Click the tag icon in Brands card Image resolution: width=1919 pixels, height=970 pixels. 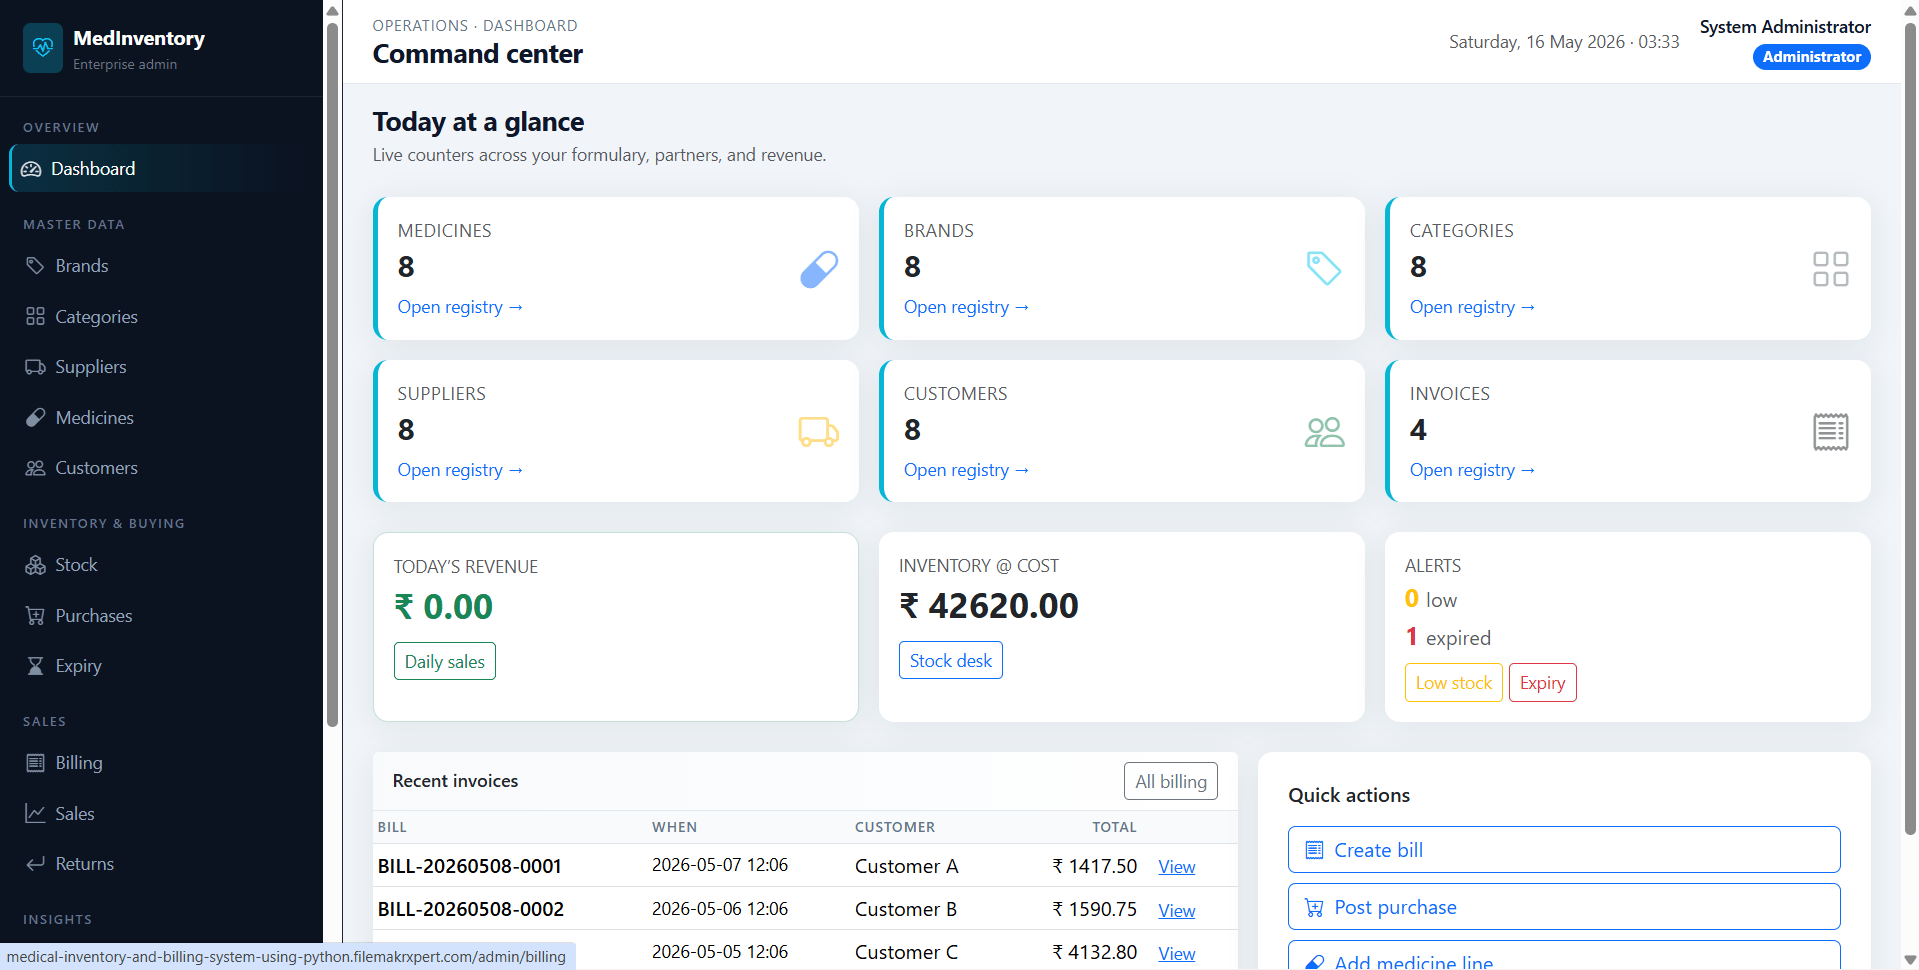[1324, 268]
